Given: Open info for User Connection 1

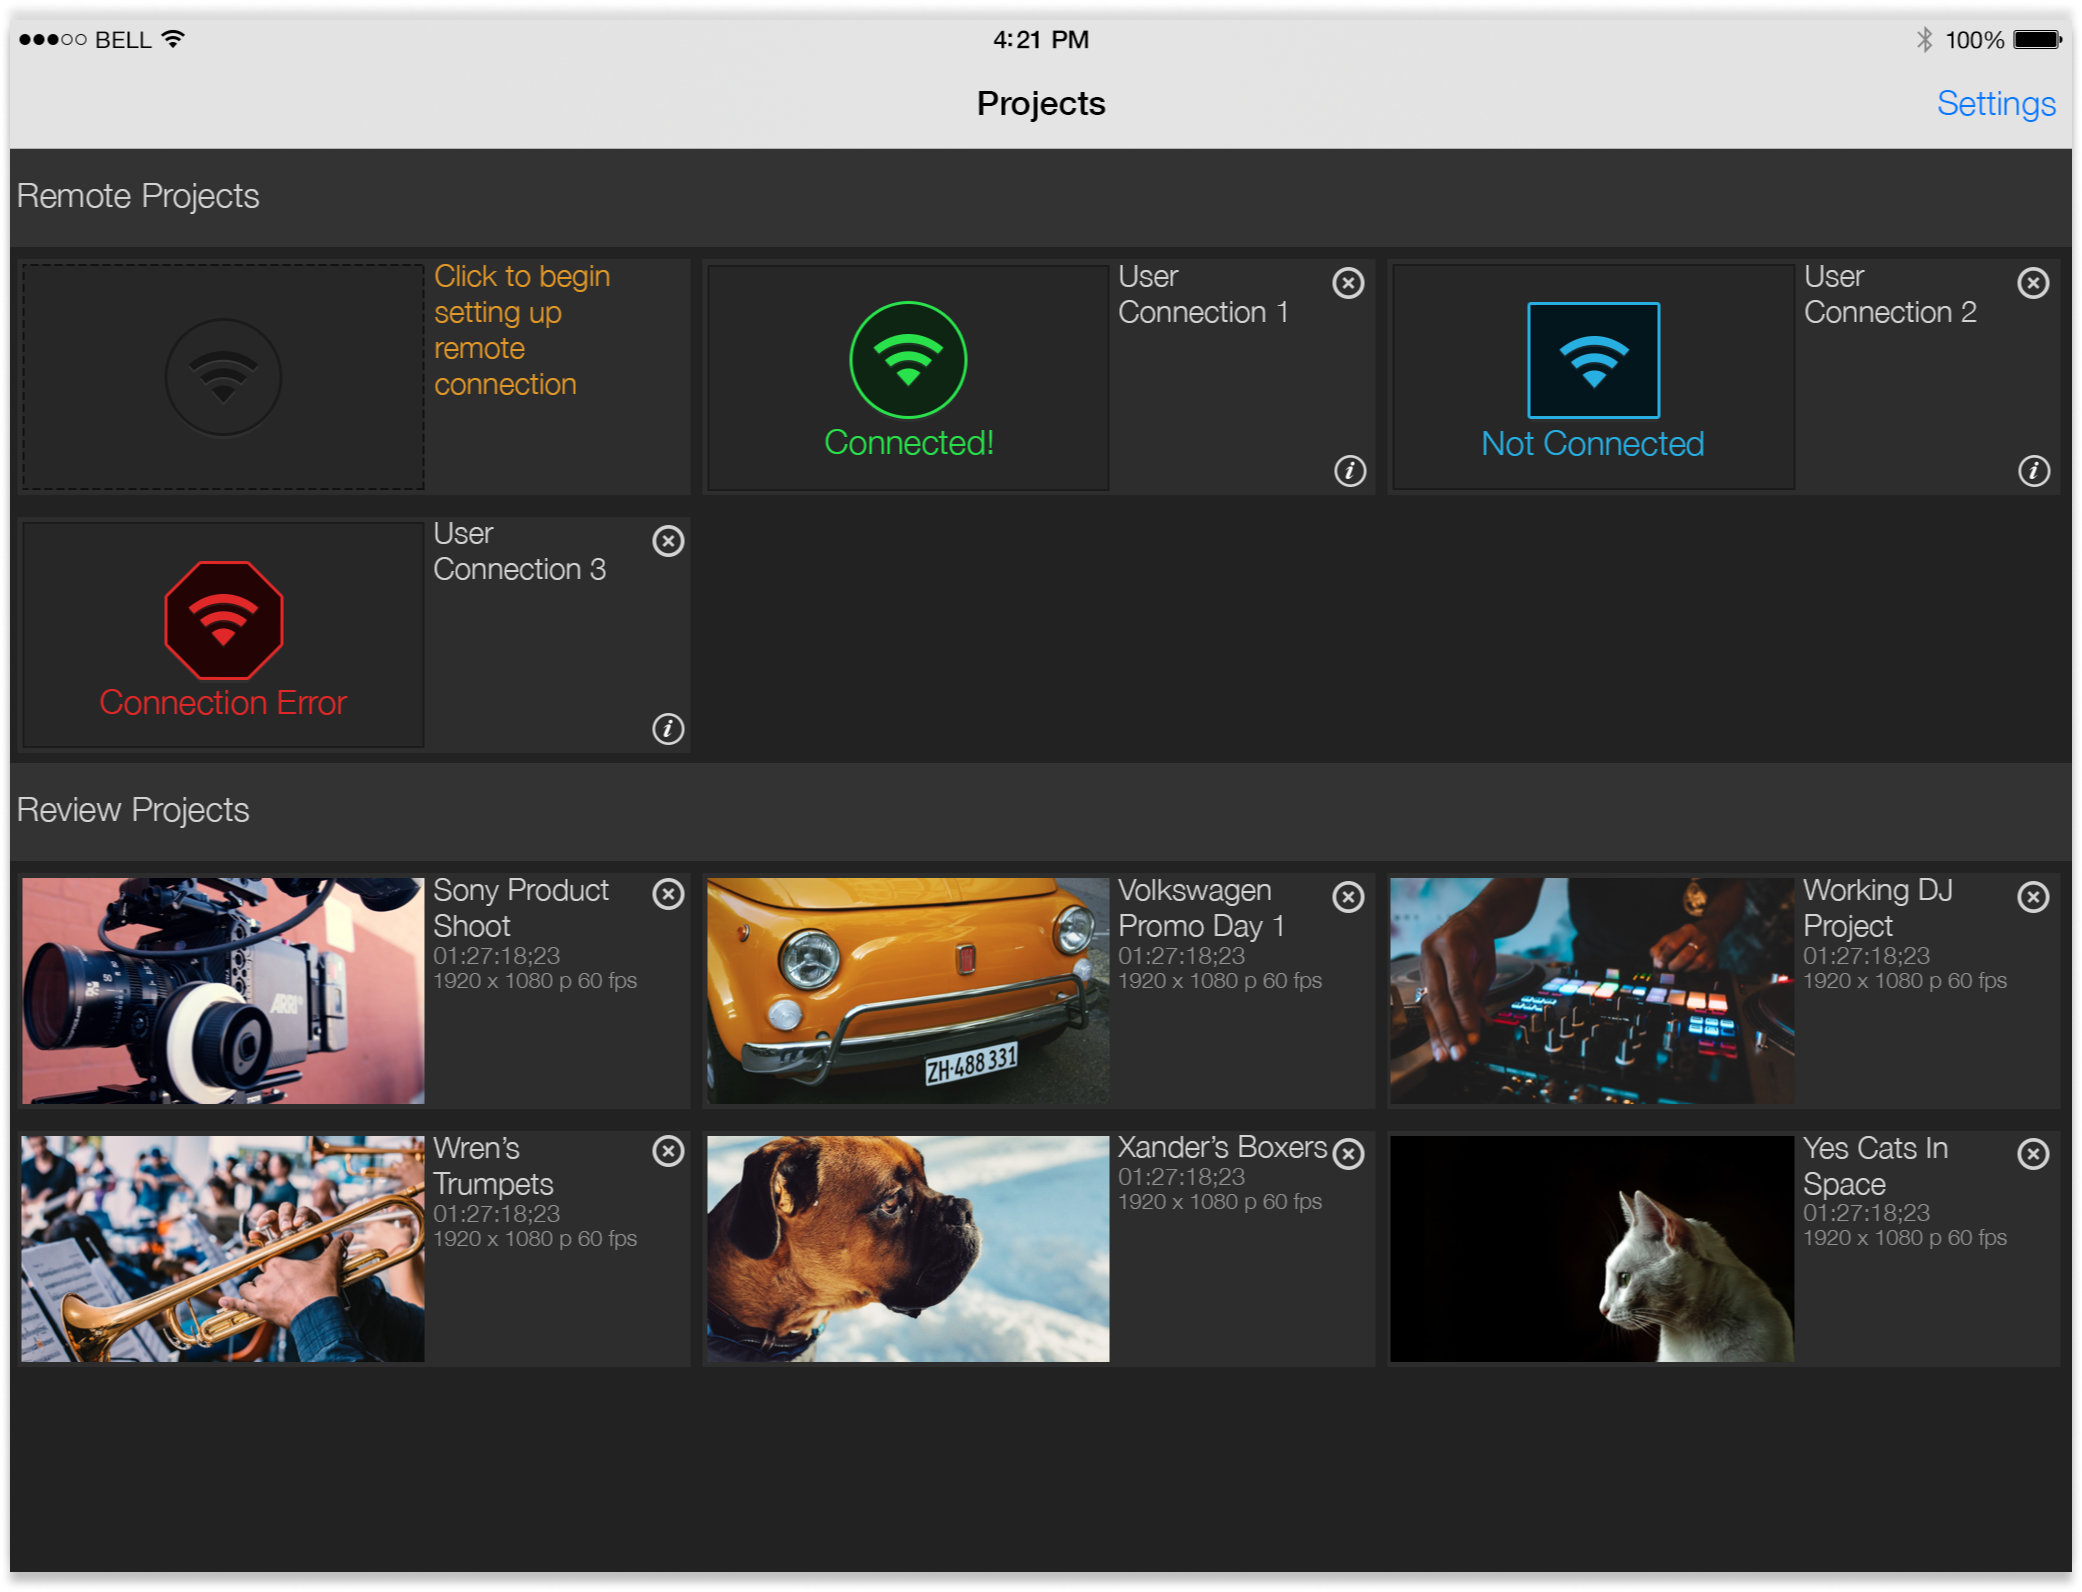Looking at the screenshot, I should pos(1349,471).
